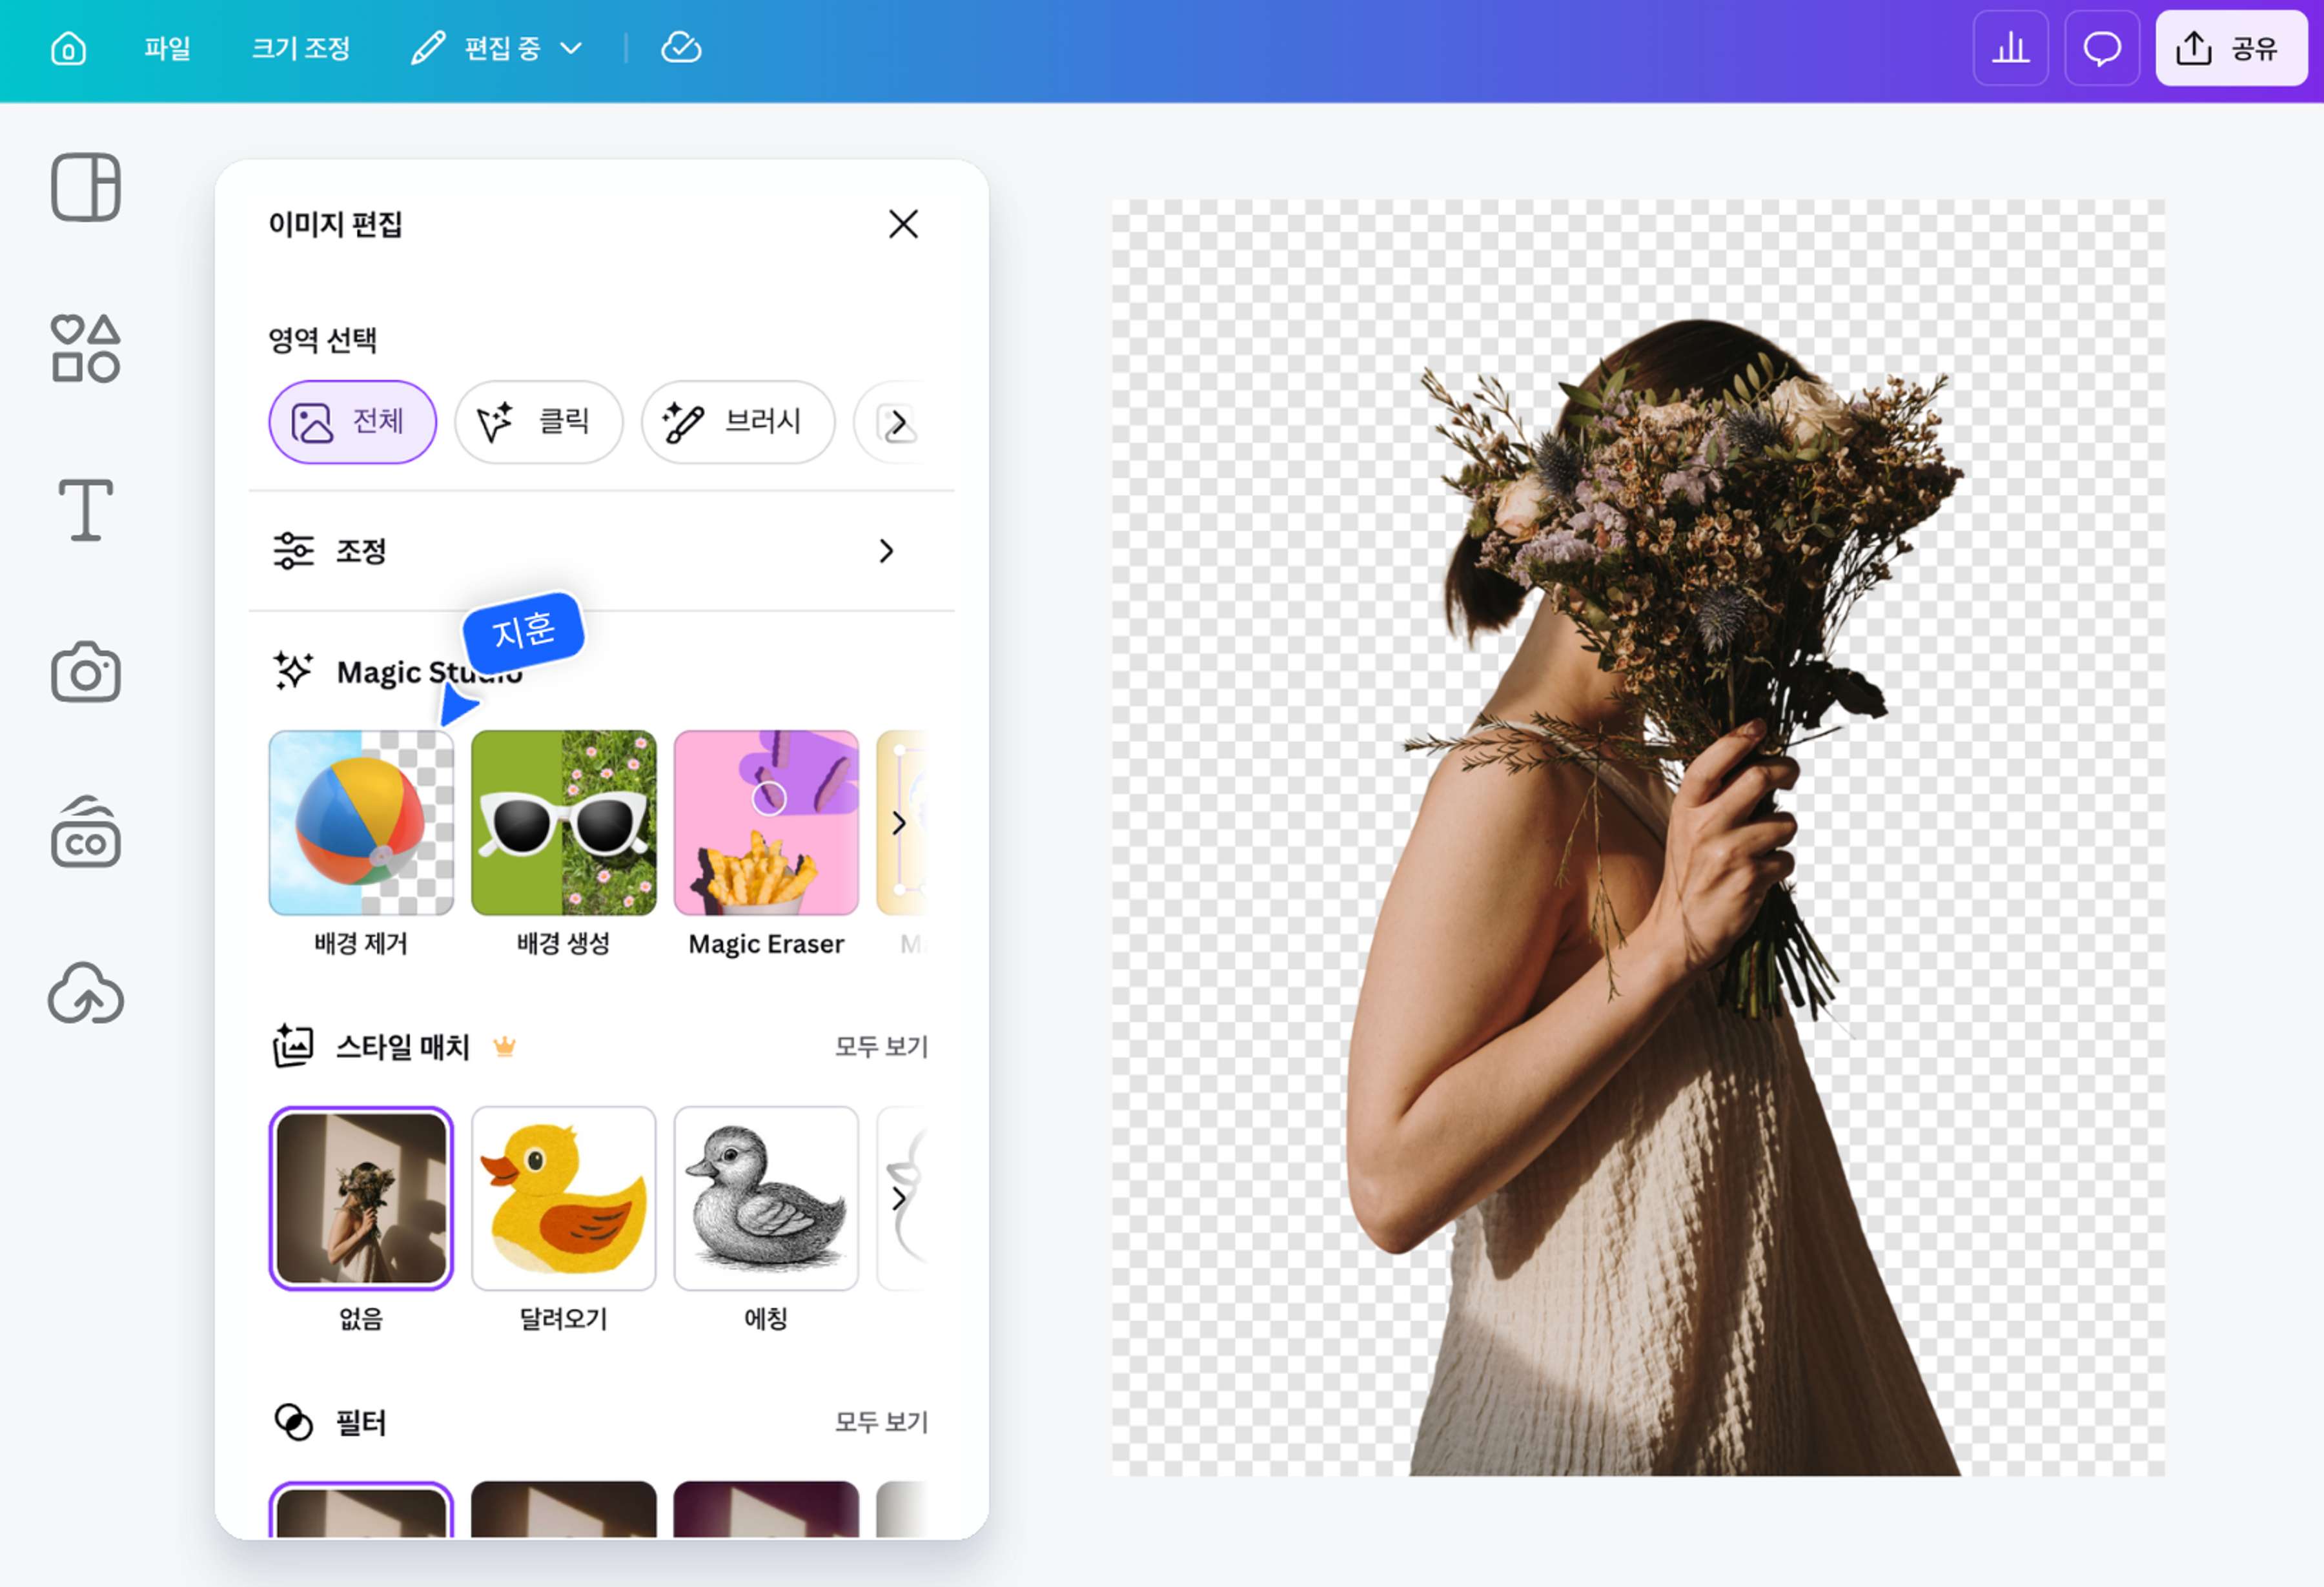The width and height of the screenshot is (2324, 1587).
Task: Click the 필터 overlapping circles icon
Action: [x=293, y=1422]
